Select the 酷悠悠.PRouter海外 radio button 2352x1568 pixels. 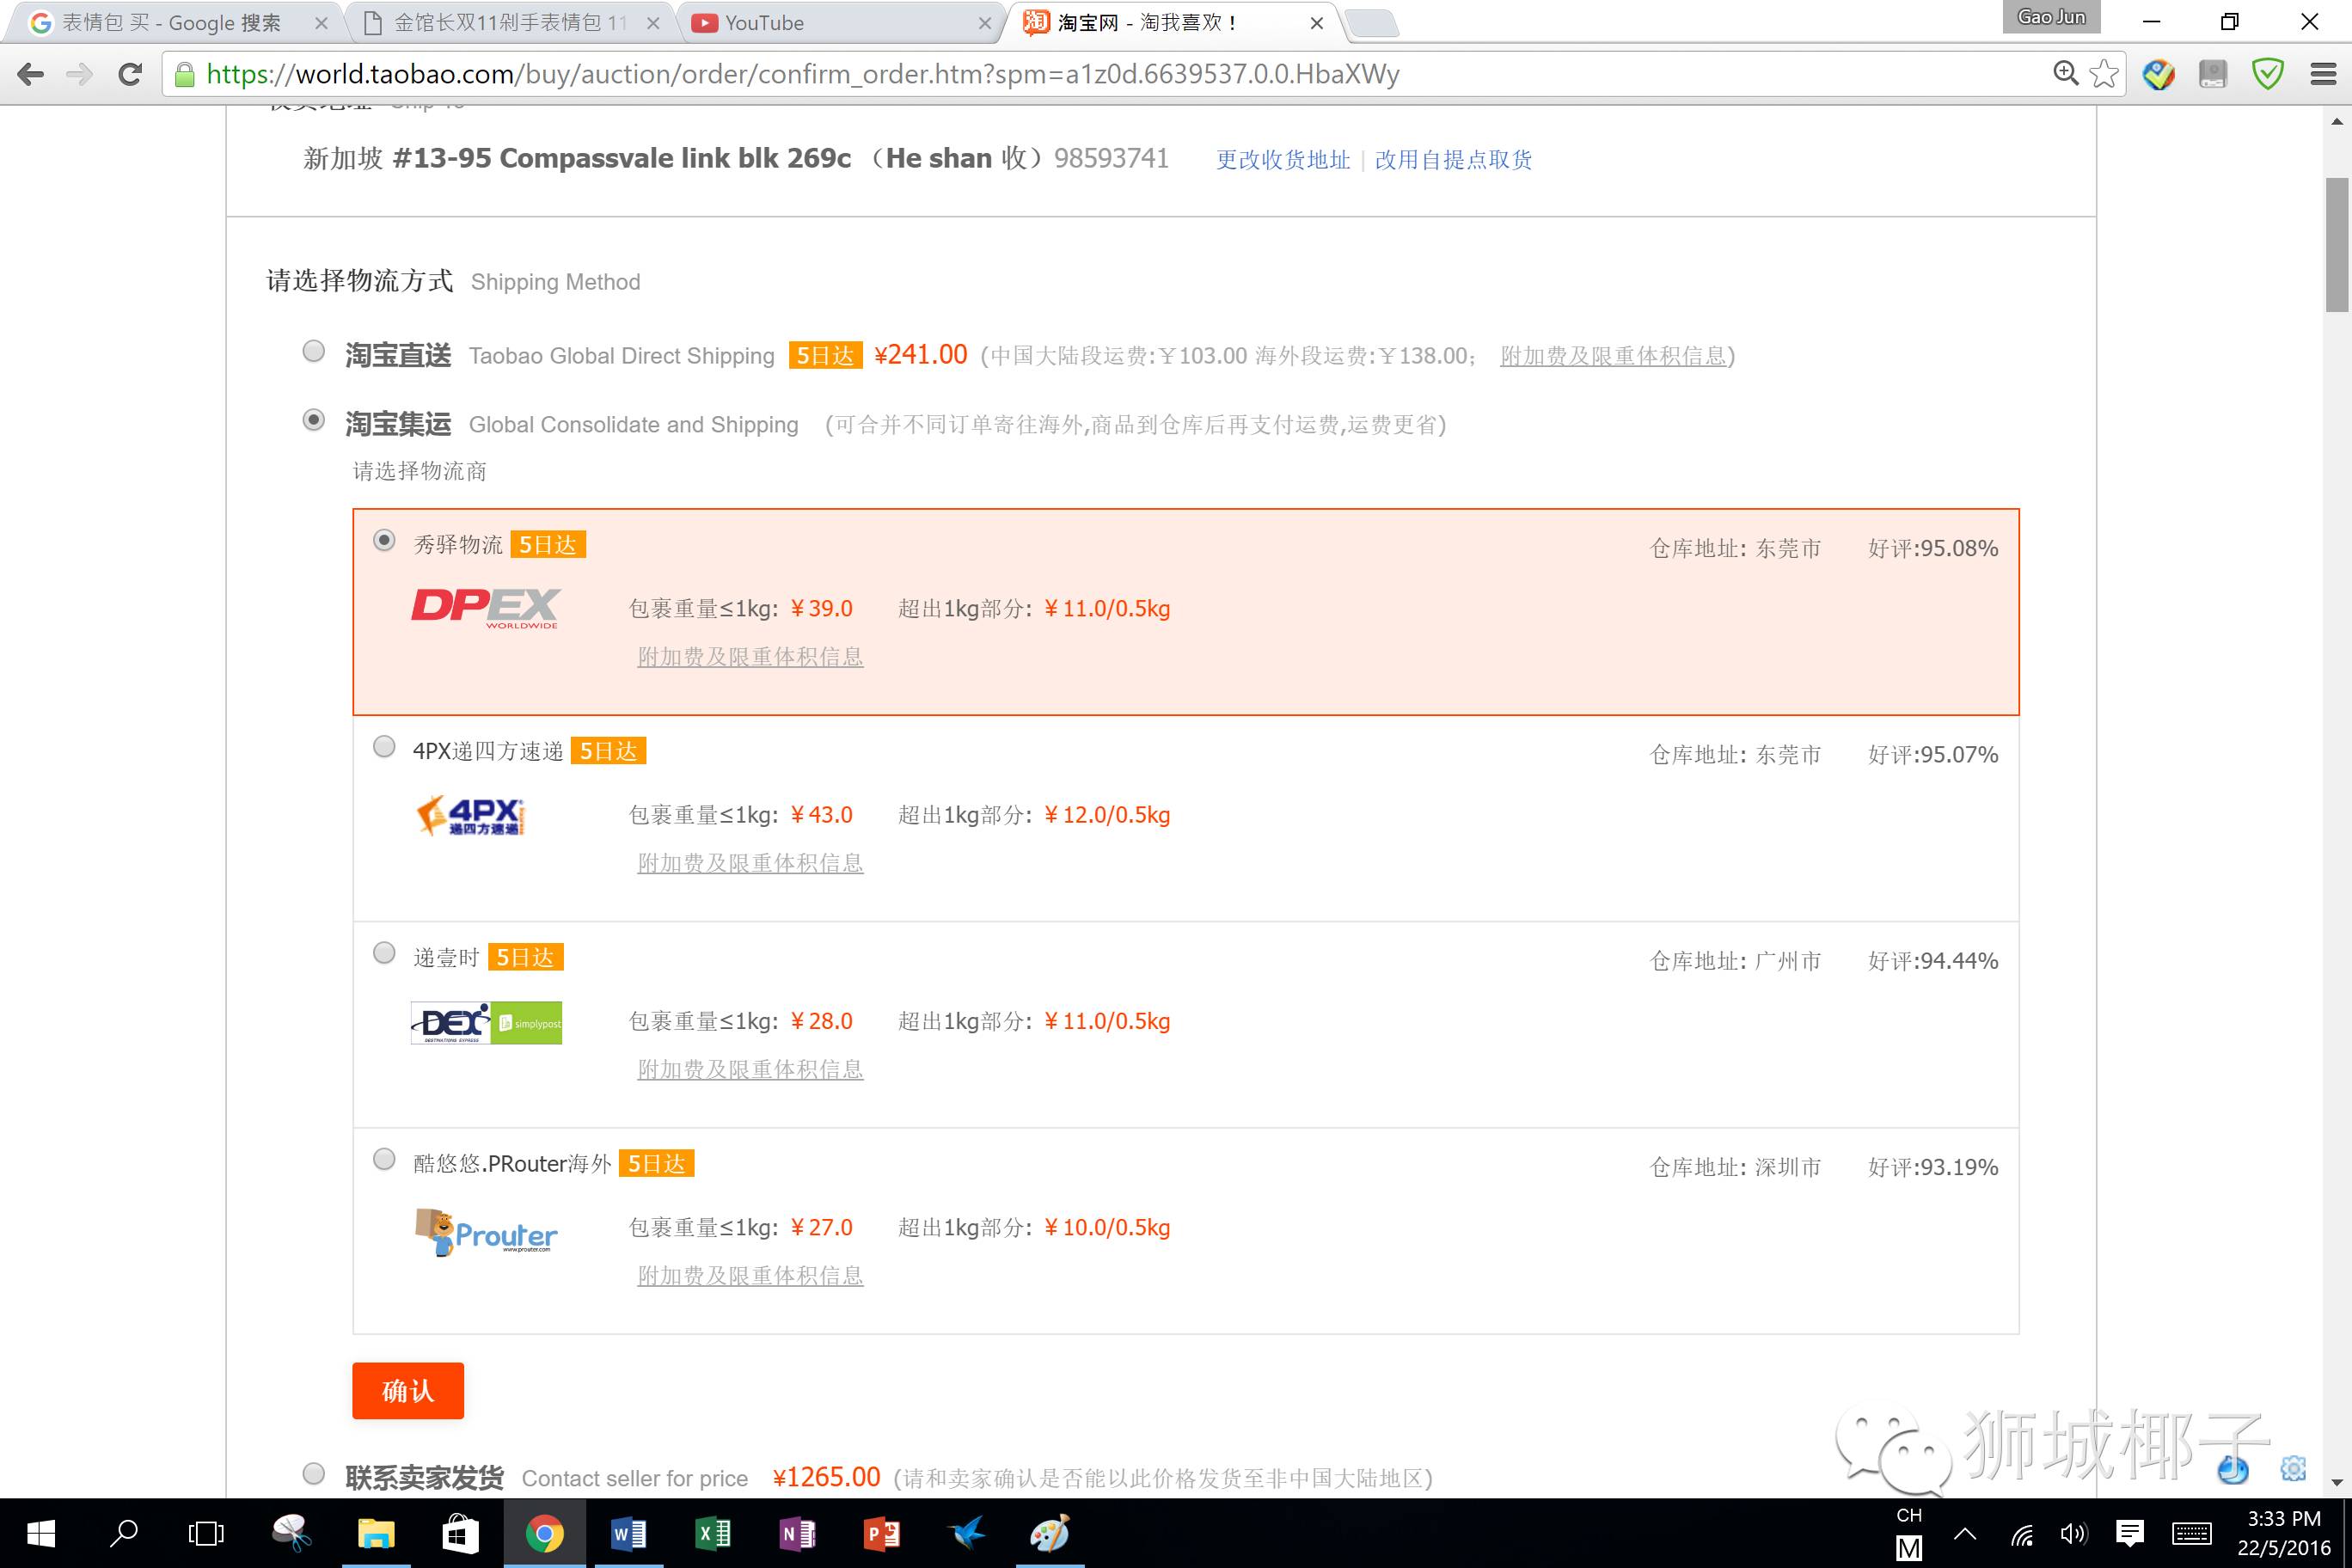pos(384,1159)
